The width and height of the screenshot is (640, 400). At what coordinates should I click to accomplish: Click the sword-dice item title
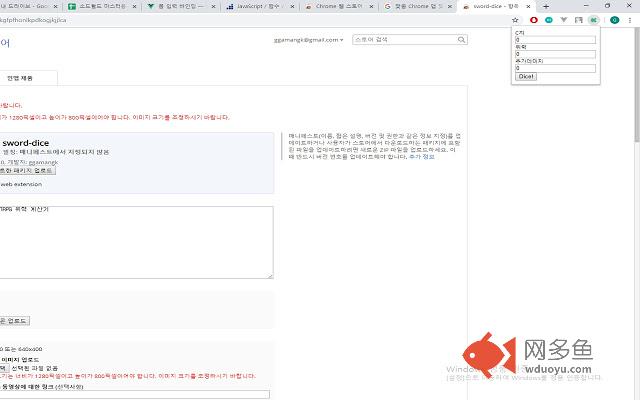pos(26,143)
